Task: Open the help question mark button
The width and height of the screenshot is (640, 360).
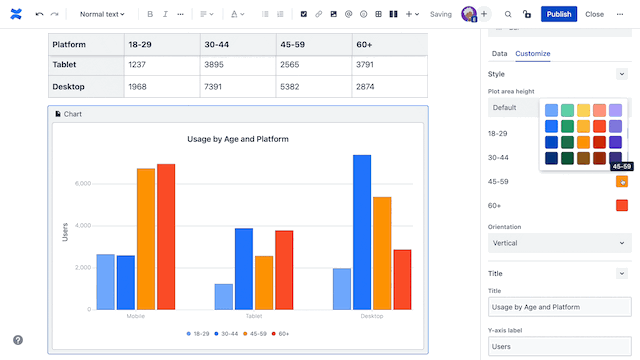Action: (18, 340)
